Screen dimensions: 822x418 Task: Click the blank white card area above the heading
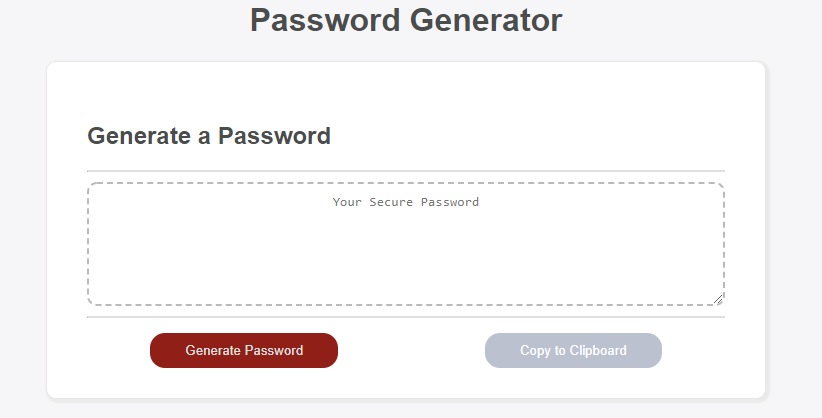406,92
